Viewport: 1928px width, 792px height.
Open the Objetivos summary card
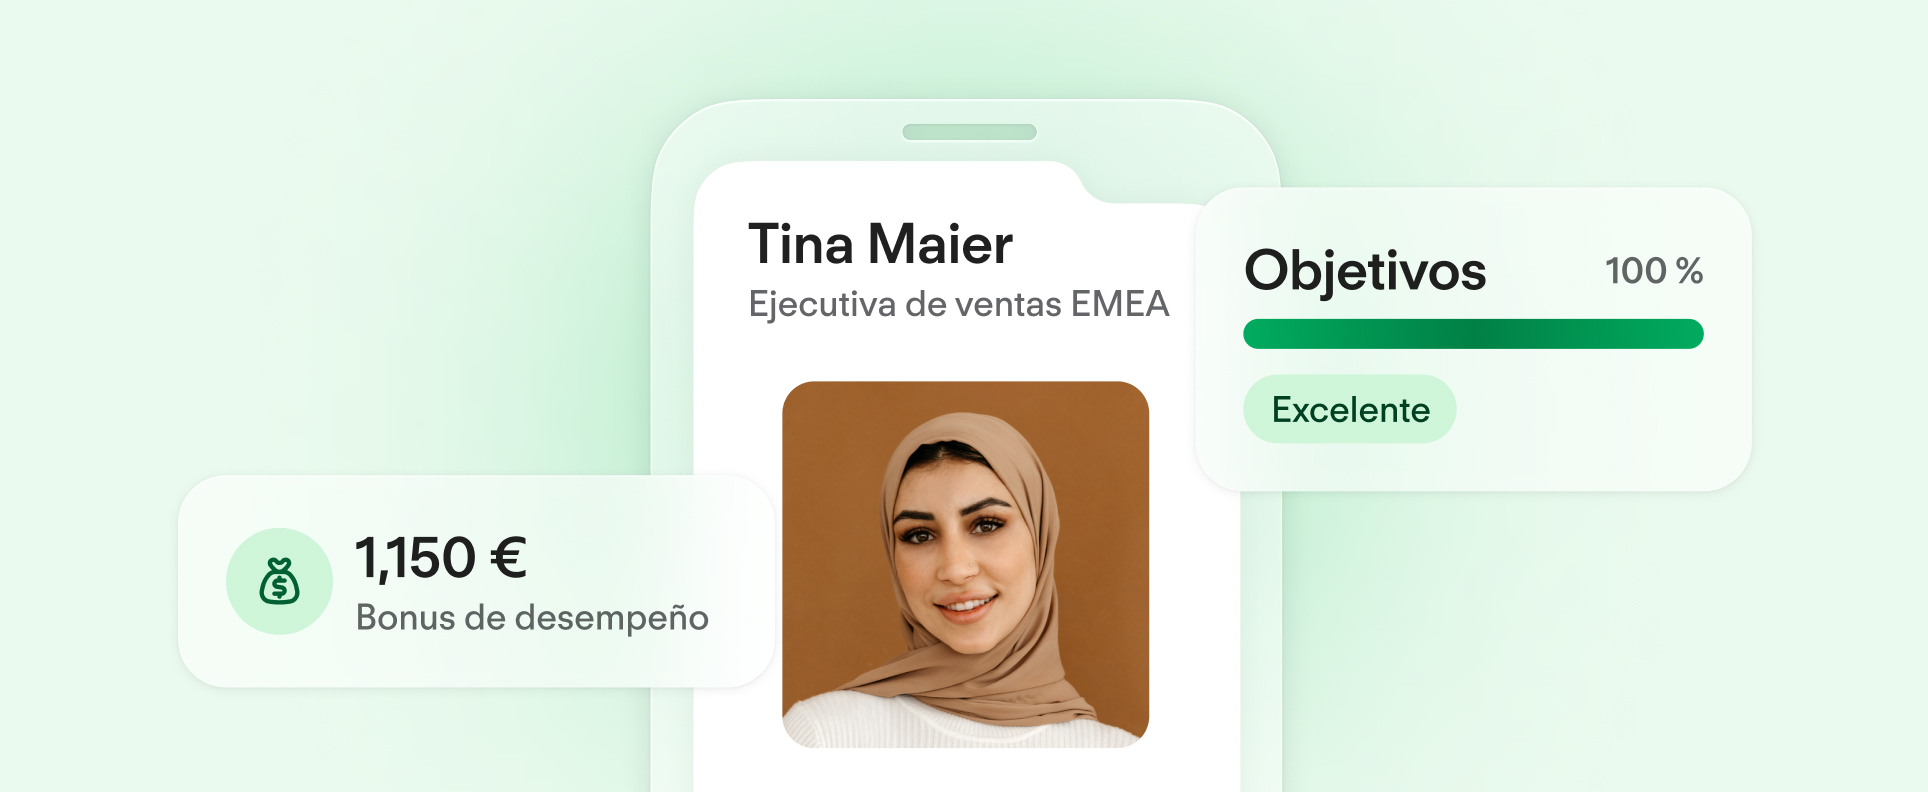coord(1473,339)
